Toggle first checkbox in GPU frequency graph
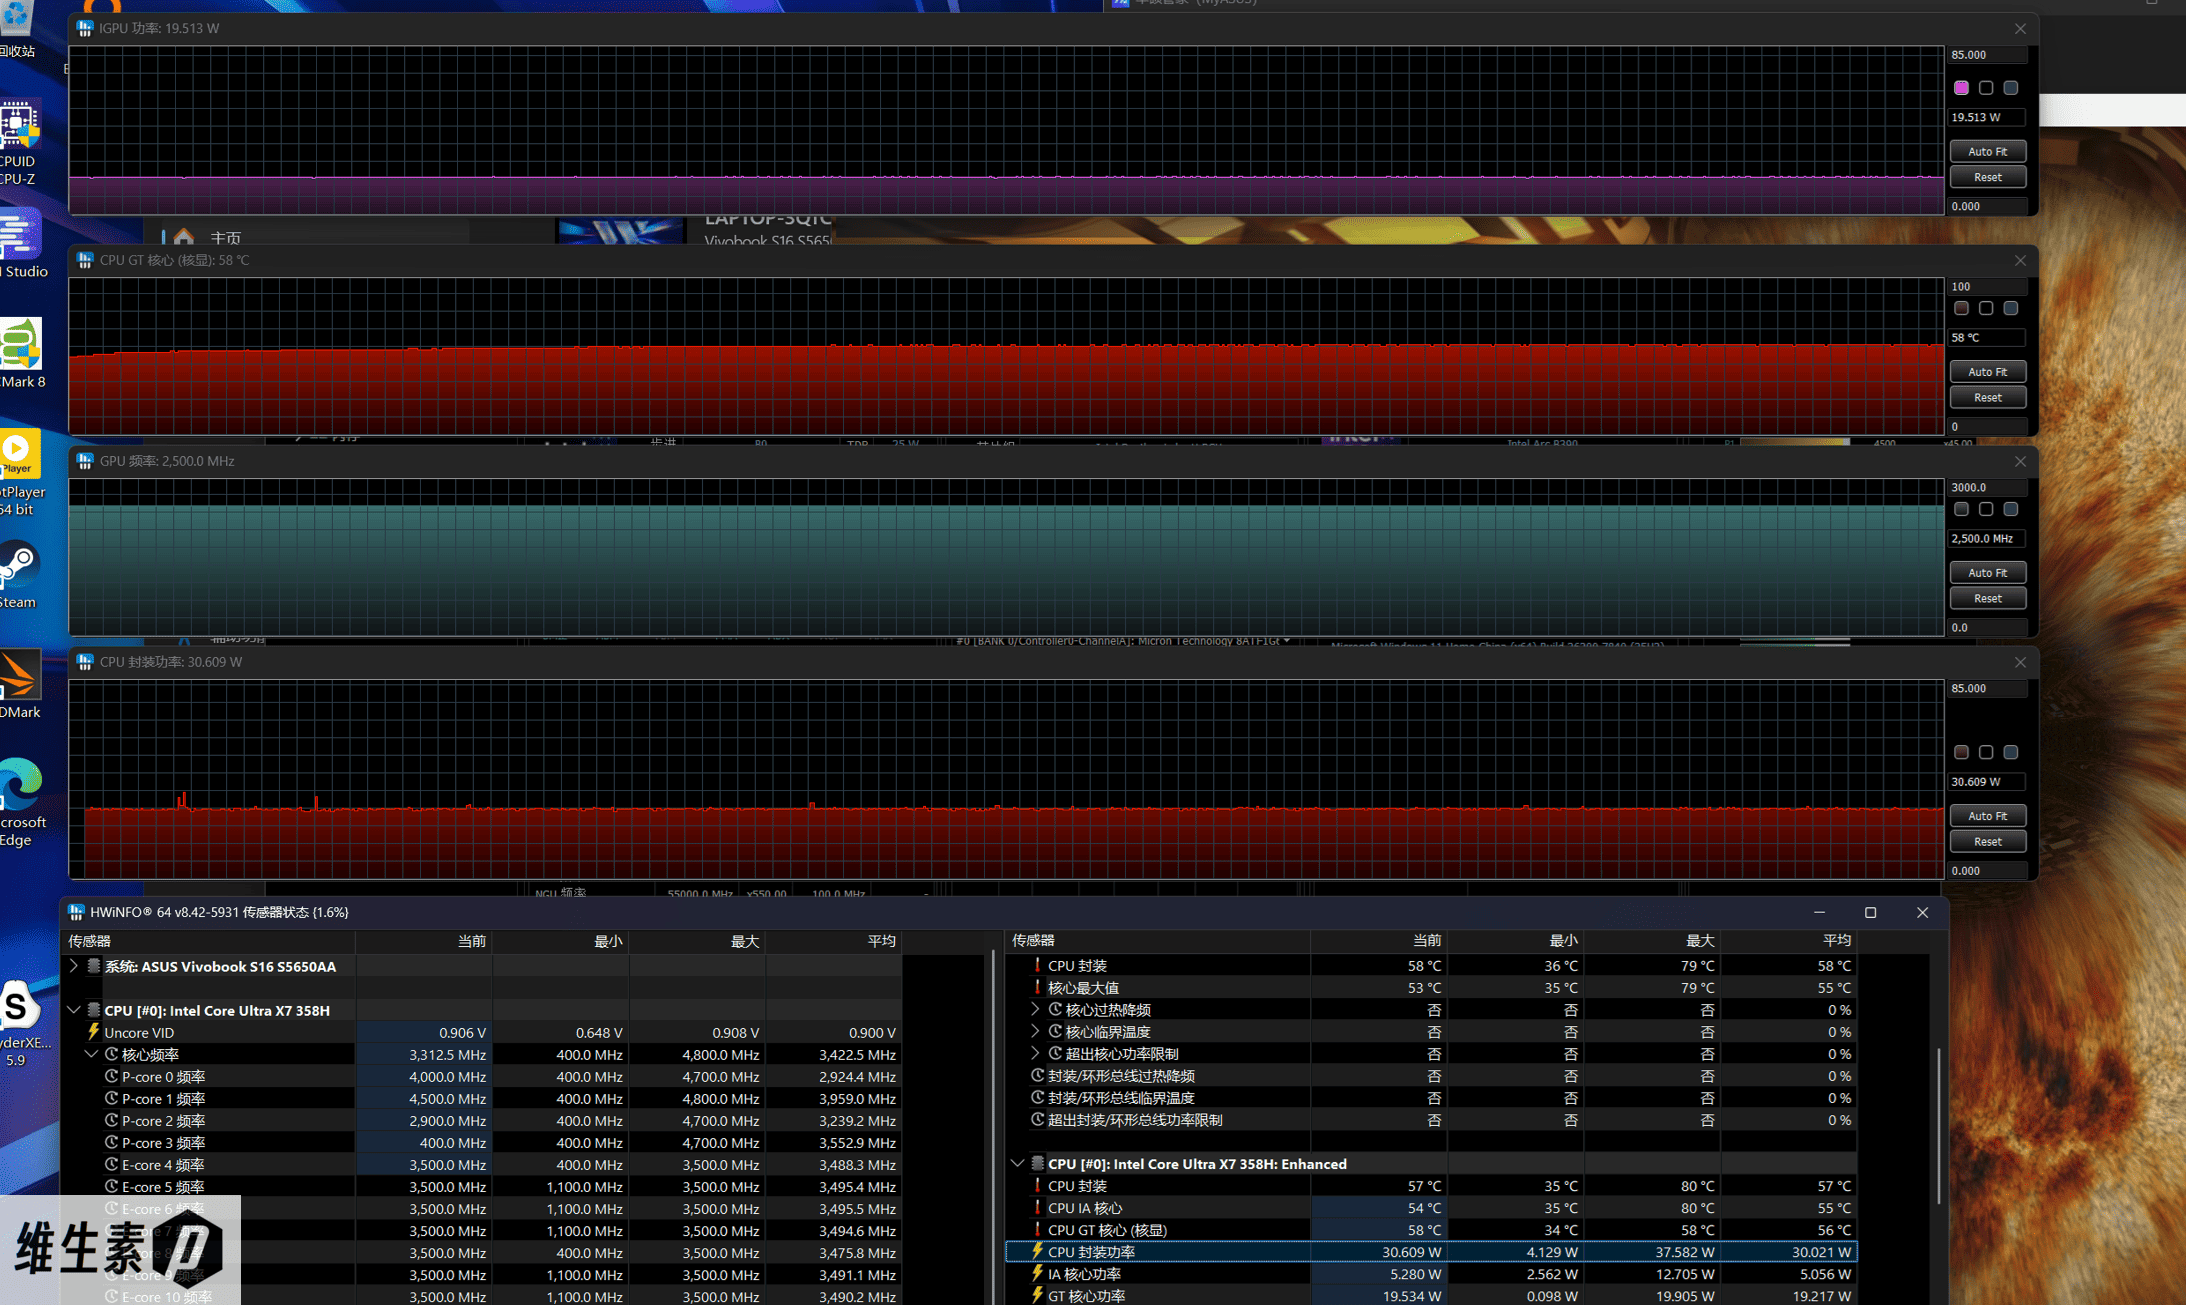 point(1961,510)
